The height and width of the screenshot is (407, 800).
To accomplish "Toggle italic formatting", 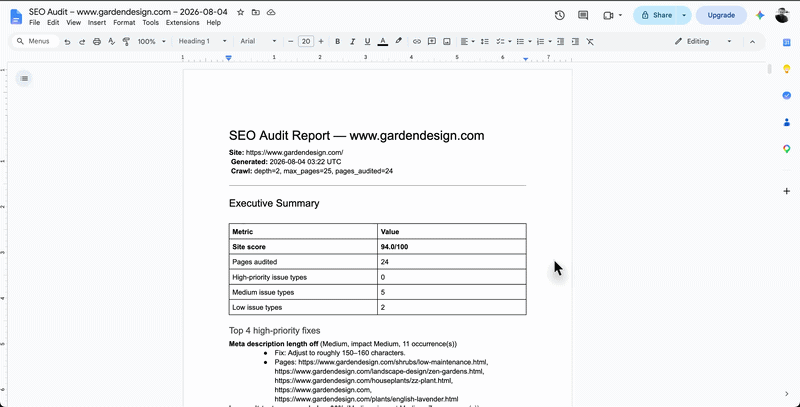I will coord(352,42).
